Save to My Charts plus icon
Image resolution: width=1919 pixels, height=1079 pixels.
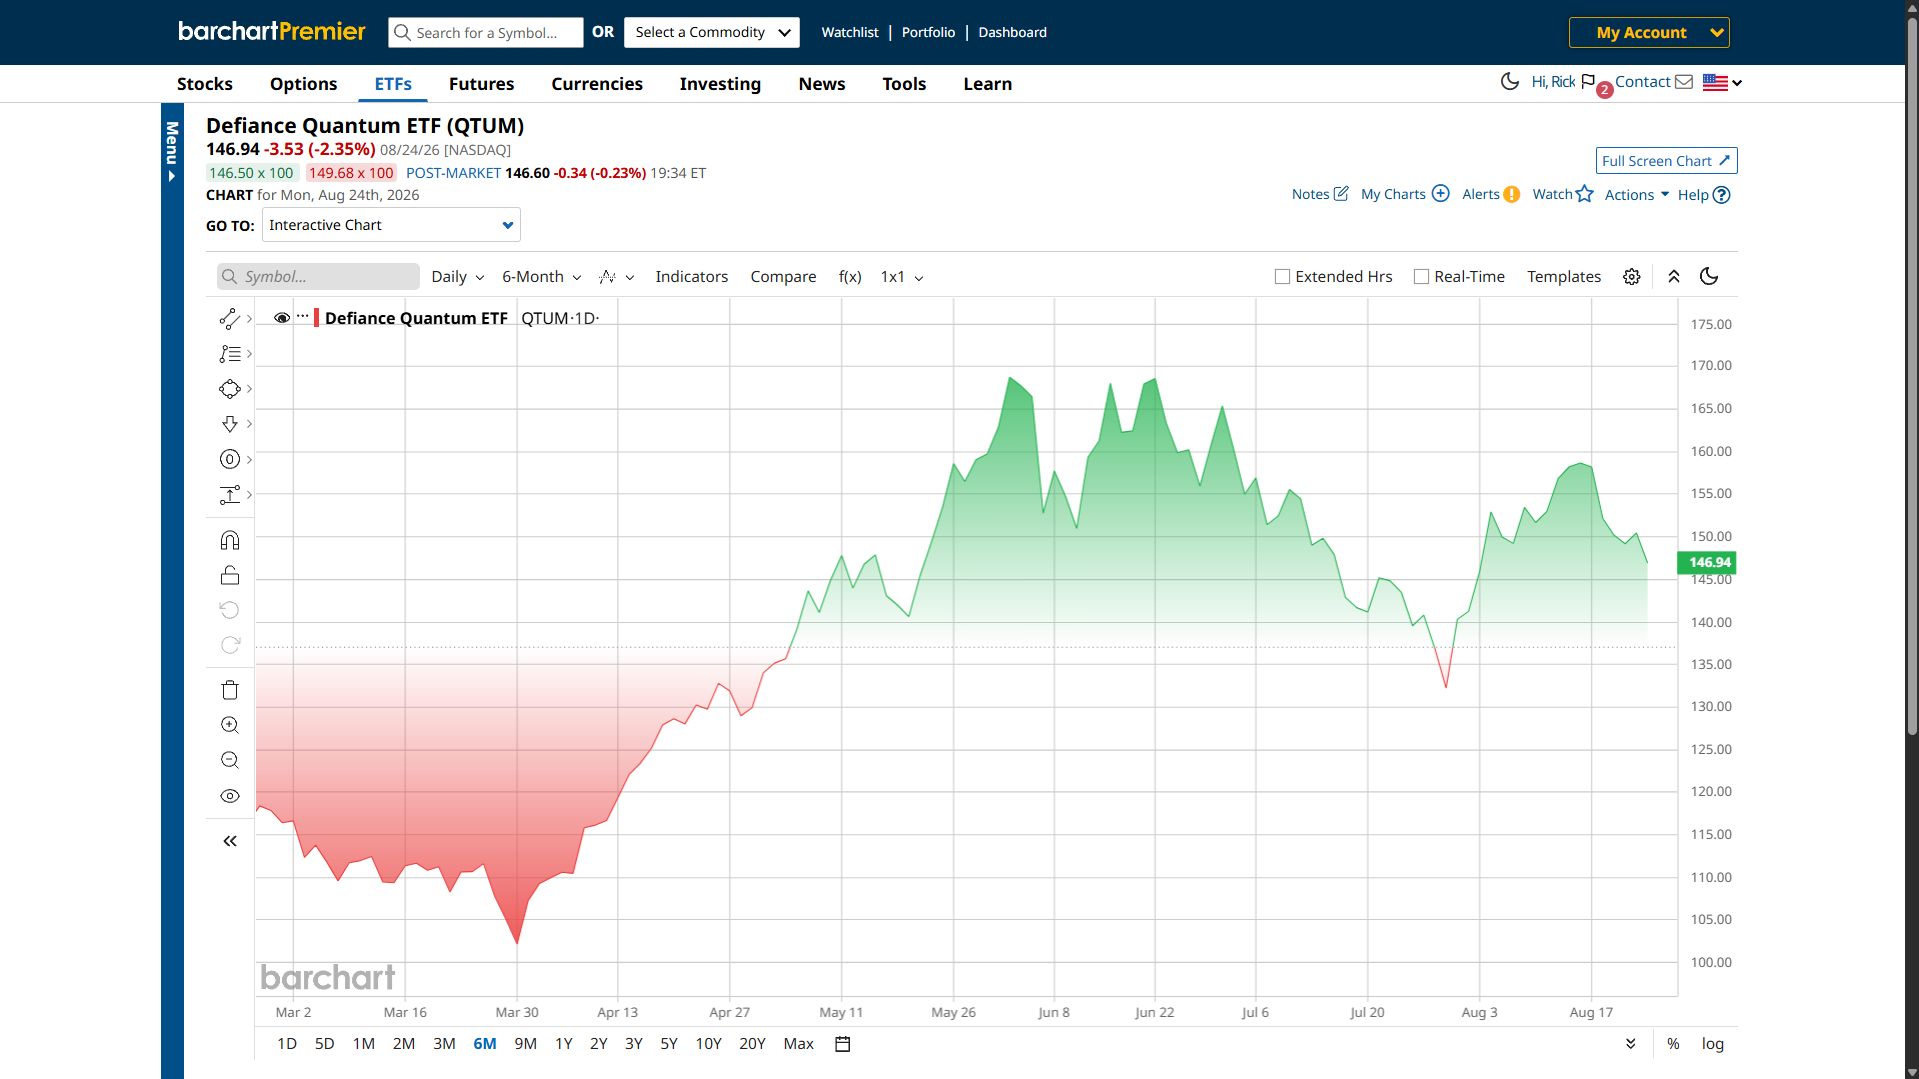point(1440,194)
